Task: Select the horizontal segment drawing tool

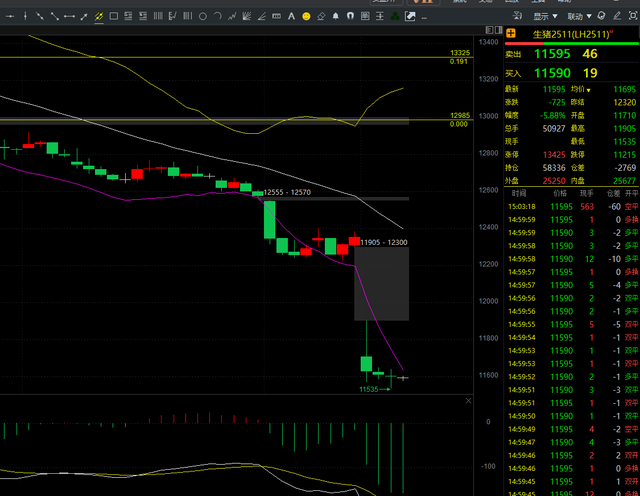Action: [69, 16]
